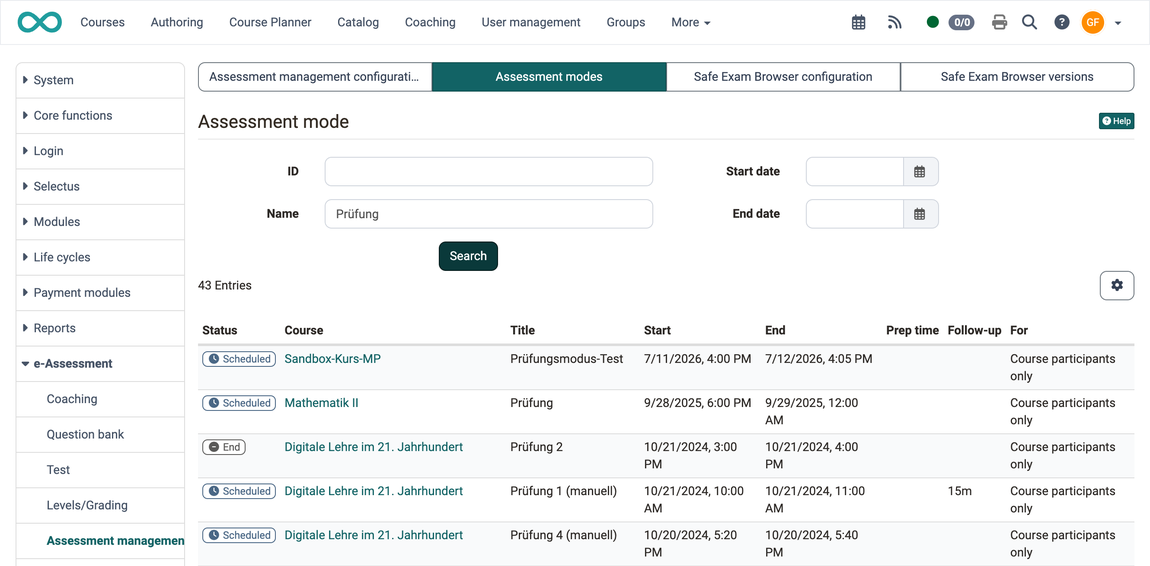Open the Start date calendar picker

tap(920, 172)
